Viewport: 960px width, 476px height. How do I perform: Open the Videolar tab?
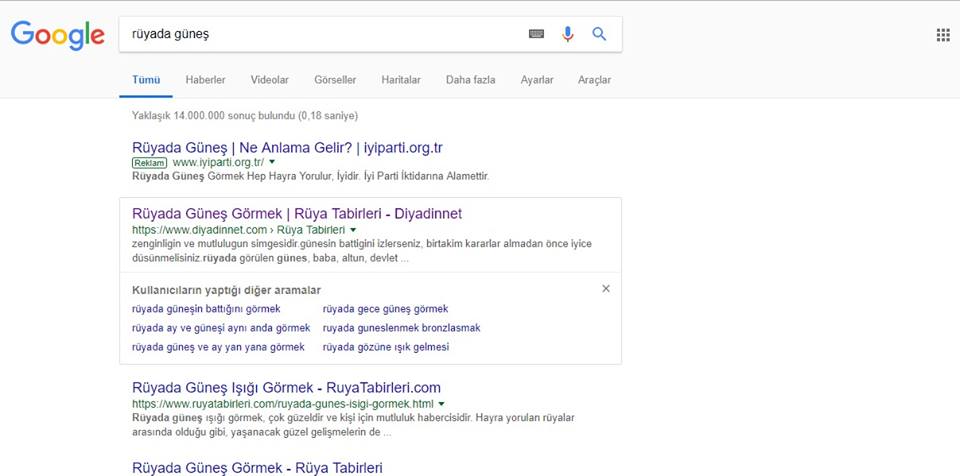(x=269, y=80)
